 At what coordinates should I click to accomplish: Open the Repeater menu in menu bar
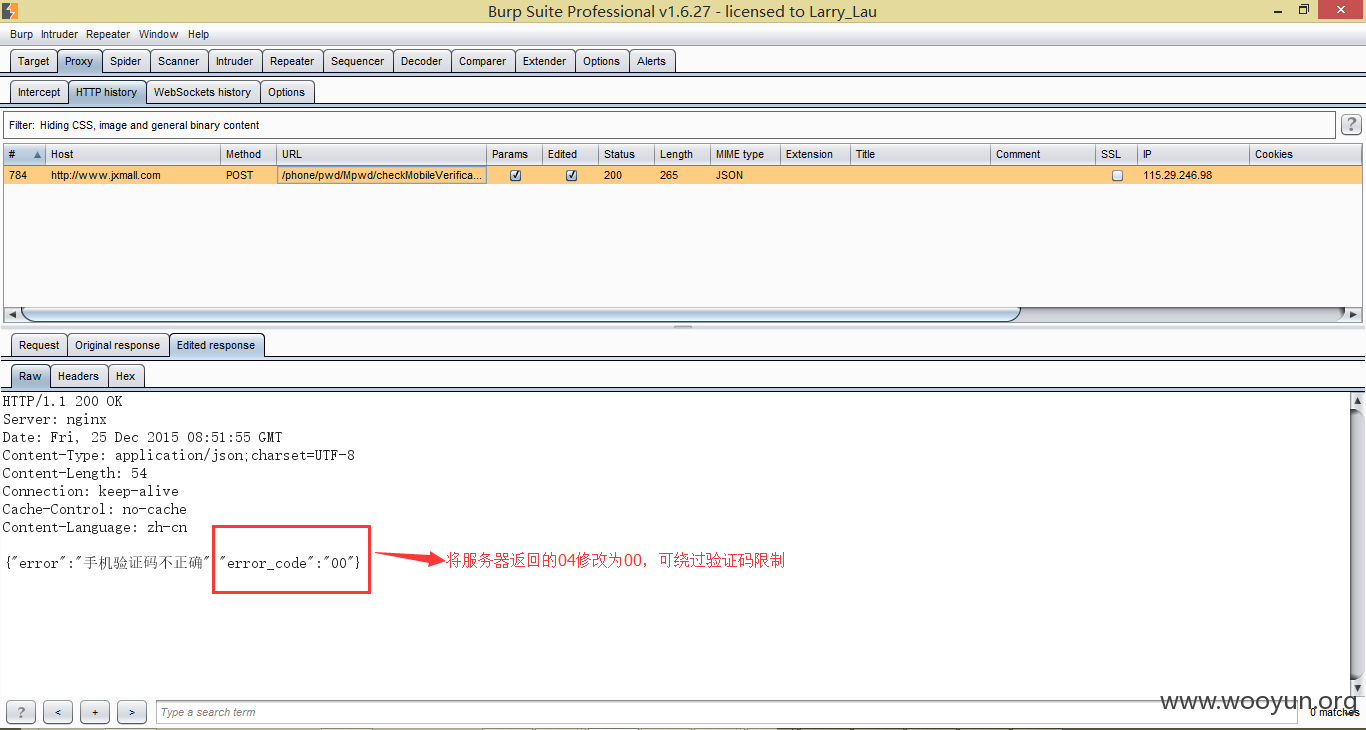108,34
